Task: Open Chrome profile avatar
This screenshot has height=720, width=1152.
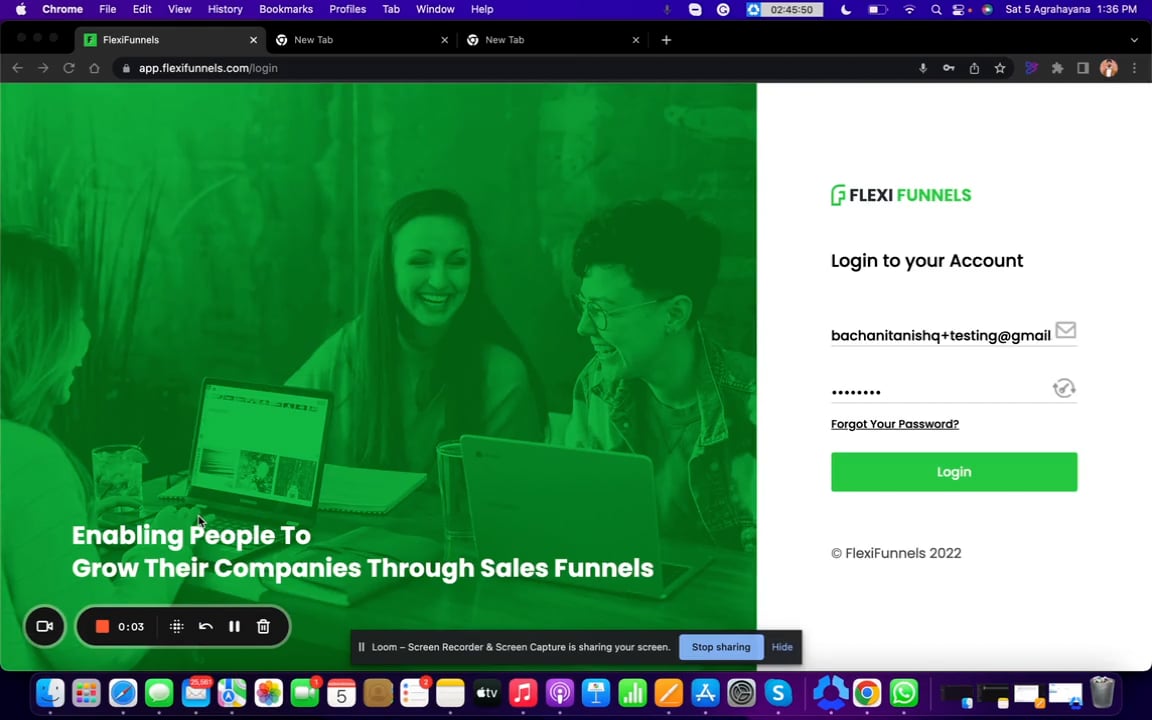Action: (1109, 68)
